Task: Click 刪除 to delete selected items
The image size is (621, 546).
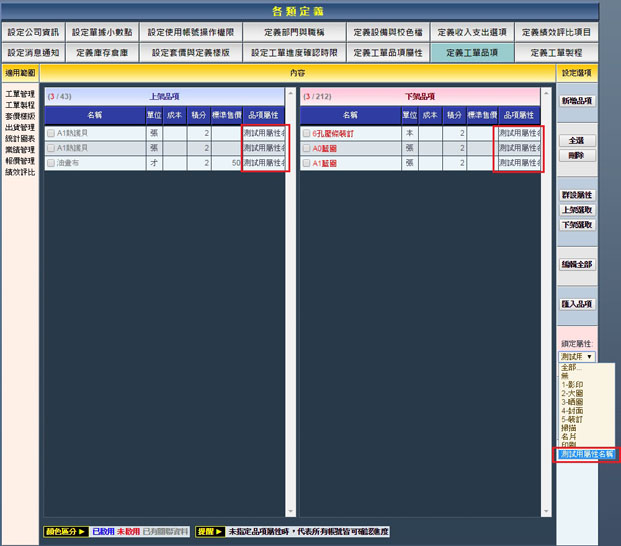Action: (x=576, y=156)
